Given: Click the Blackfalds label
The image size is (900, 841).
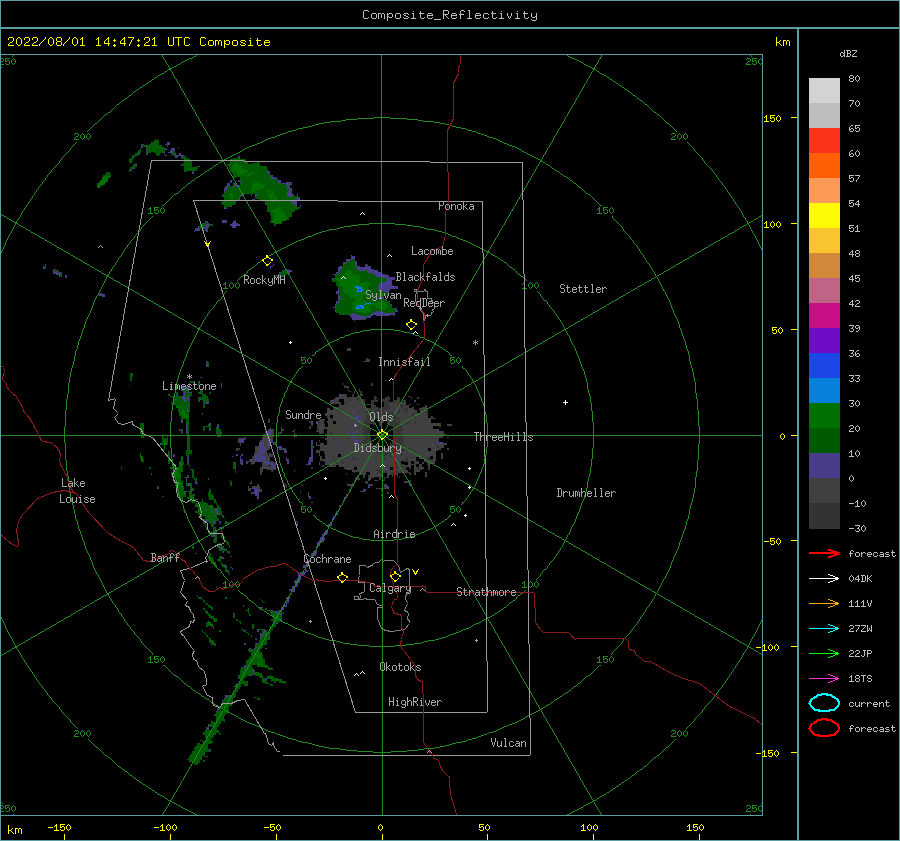Looking at the screenshot, I should pyautogui.click(x=425, y=277).
